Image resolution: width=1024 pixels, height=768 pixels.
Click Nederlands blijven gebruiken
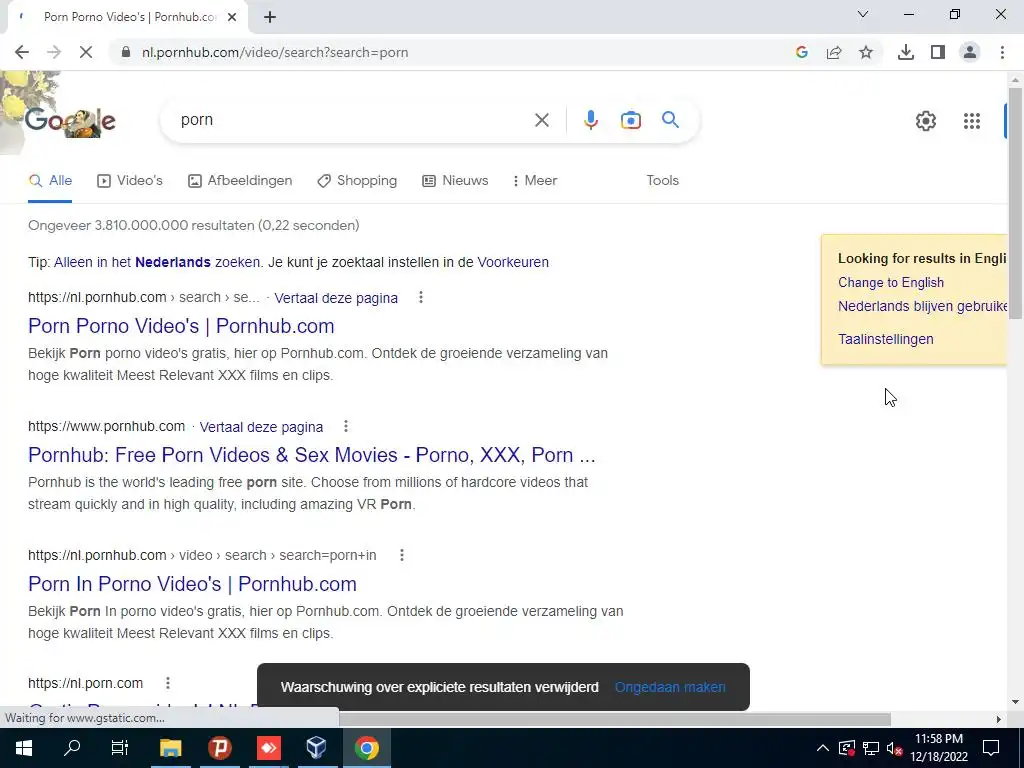(x=922, y=306)
